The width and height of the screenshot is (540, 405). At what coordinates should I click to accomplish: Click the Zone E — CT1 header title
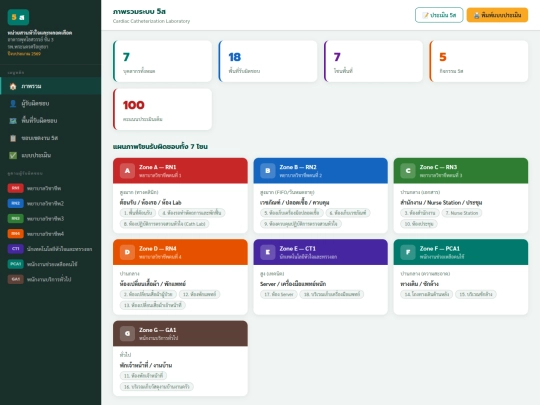pyautogui.click(x=298, y=248)
